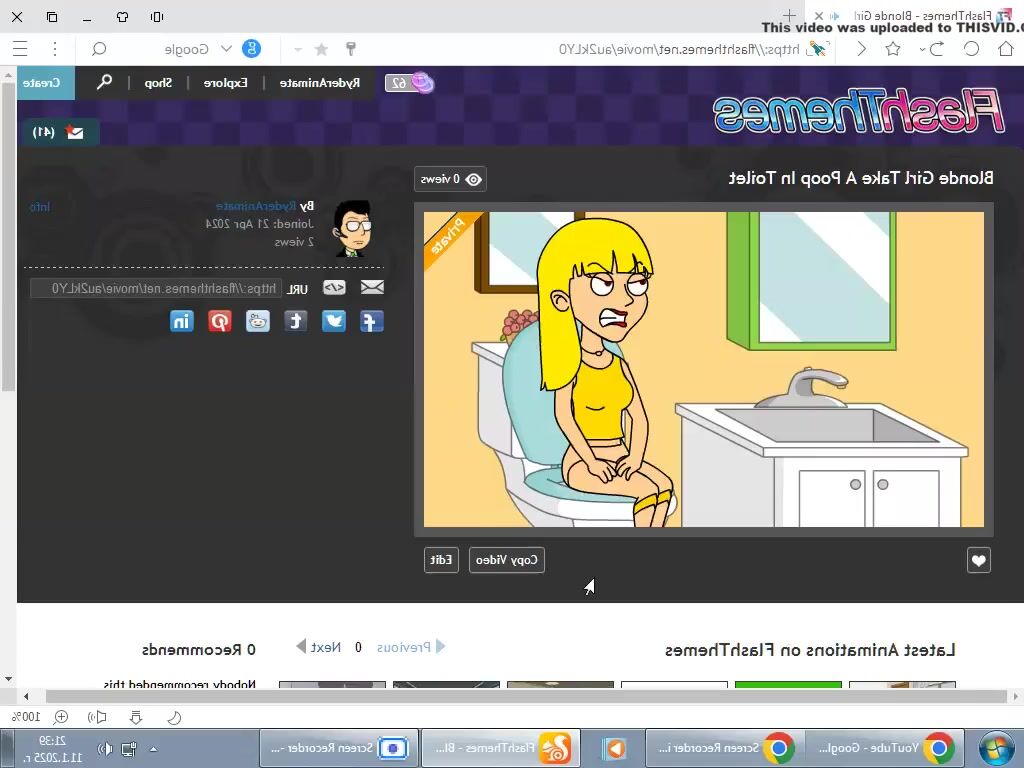Mute the tab using its speaker icon
Screen dimensions: 1024x768
click(x=835, y=16)
